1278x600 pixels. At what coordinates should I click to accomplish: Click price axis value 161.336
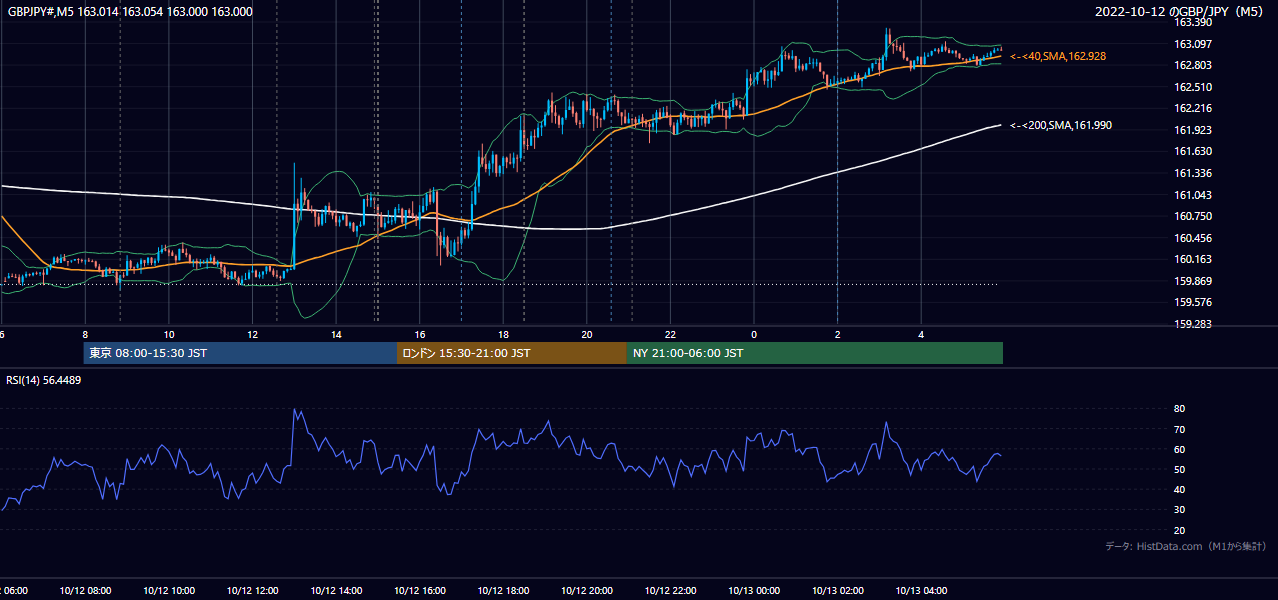coord(1193,173)
